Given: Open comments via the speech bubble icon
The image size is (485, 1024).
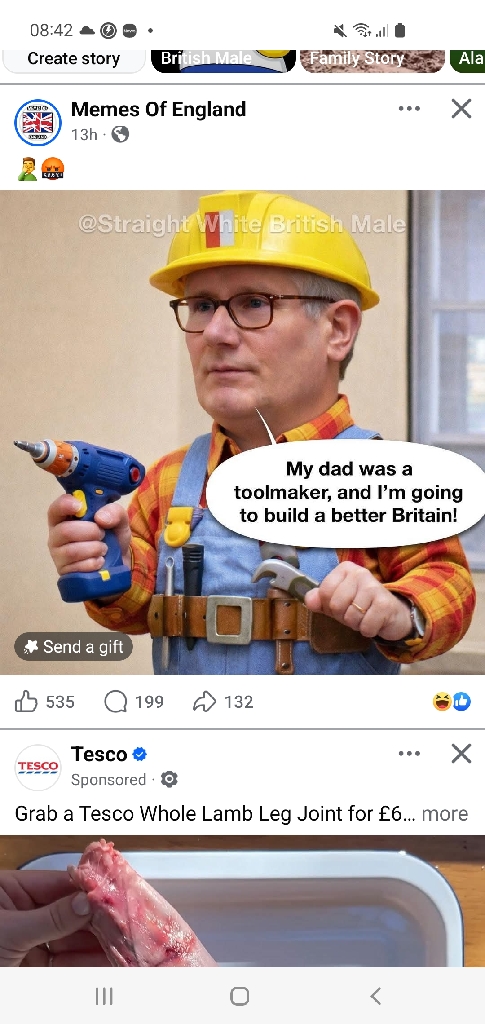Looking at the screenshot, I should 116,702.
